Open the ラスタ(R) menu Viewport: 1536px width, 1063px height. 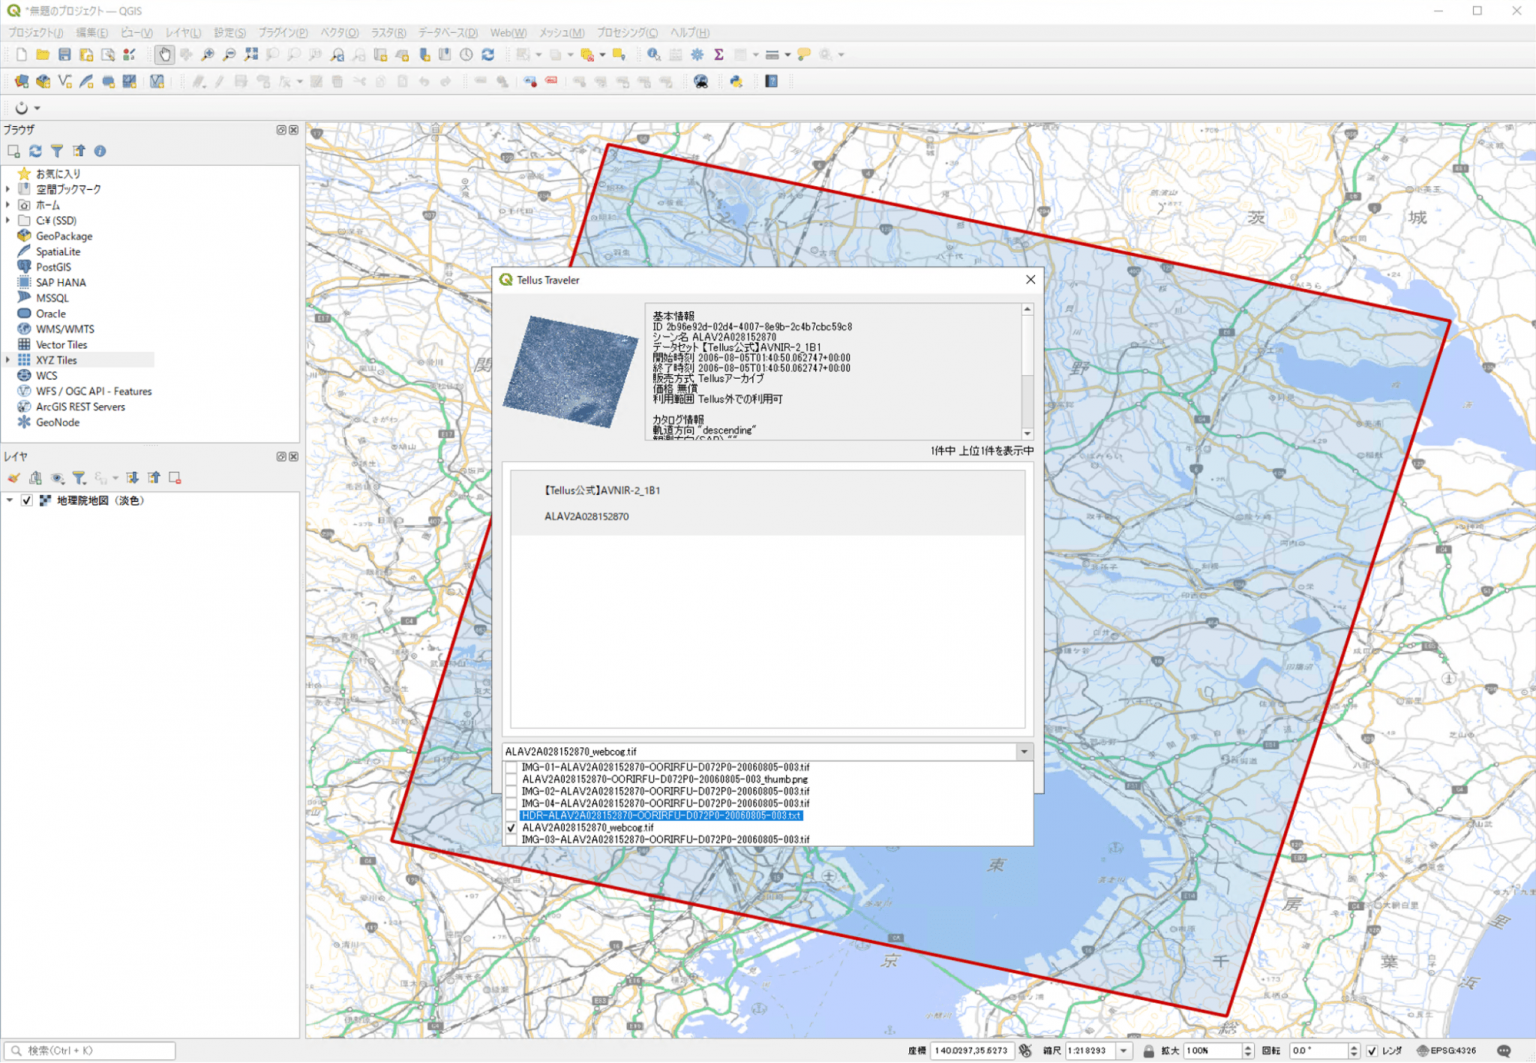tap(389, 33)
